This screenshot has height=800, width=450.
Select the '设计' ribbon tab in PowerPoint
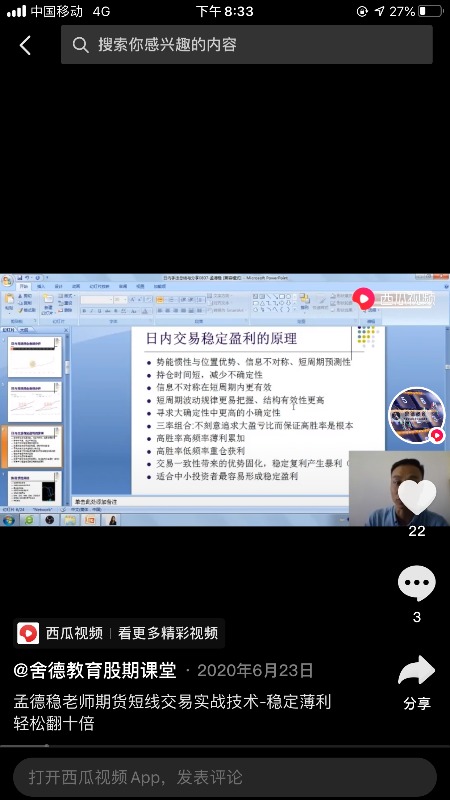(58, 287)
